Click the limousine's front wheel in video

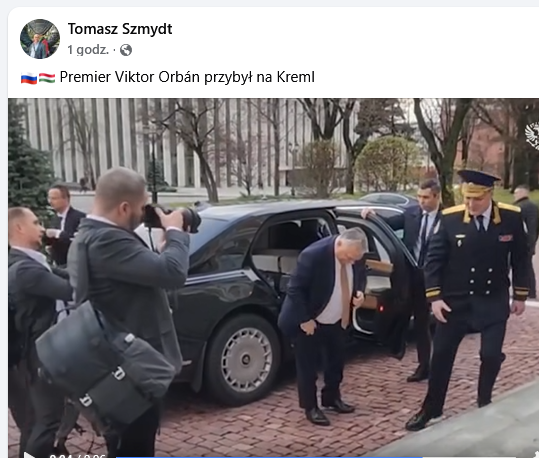[x=245, y=359]
